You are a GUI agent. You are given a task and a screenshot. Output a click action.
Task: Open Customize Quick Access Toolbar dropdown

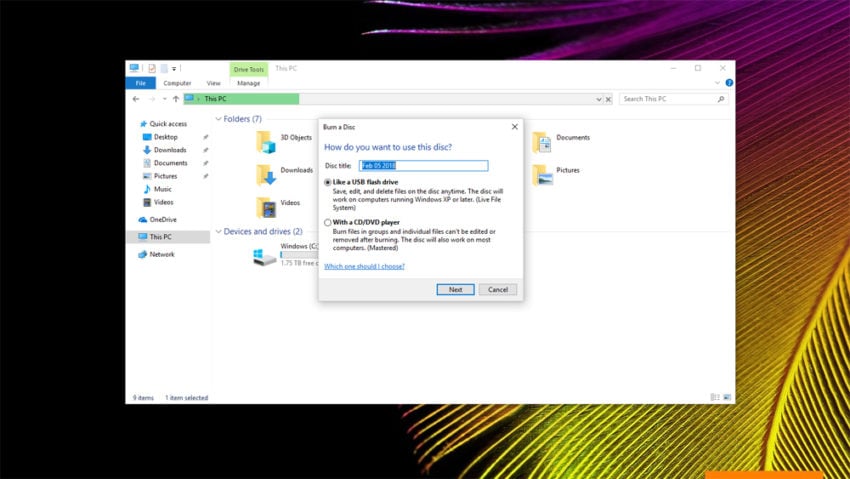coord(174,69)
